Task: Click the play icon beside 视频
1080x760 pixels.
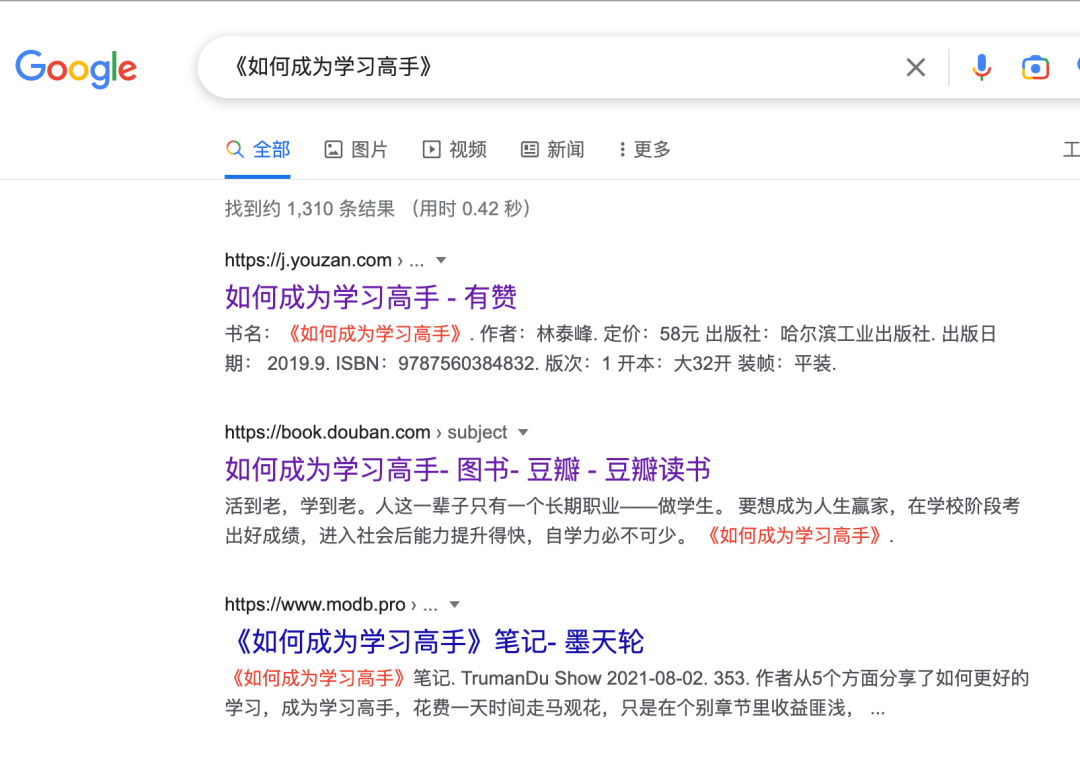Action: coord(431,150)
